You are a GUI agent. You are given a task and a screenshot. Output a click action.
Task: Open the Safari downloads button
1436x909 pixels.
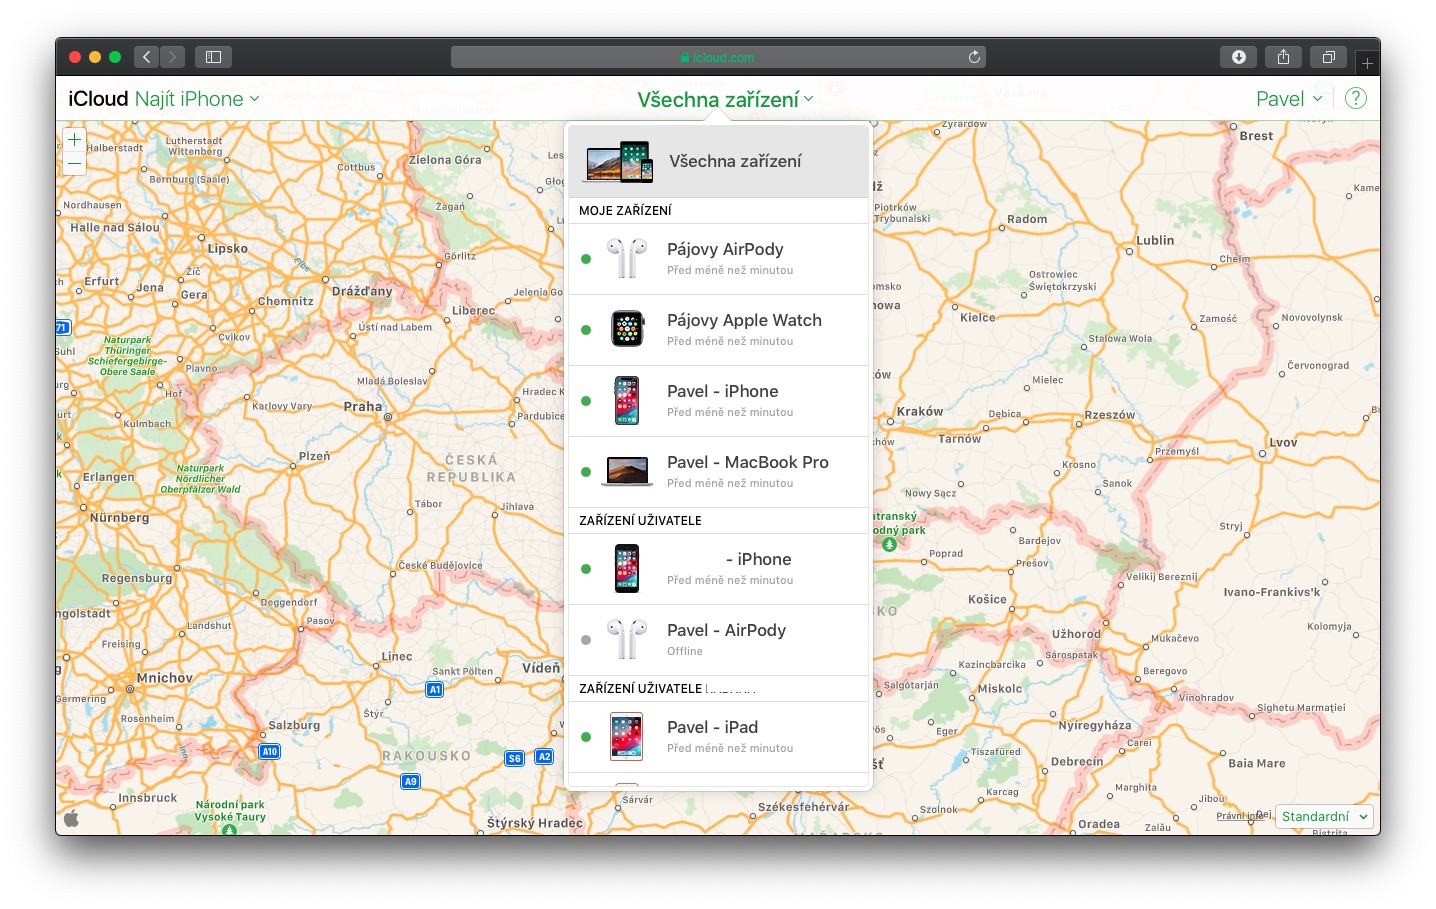click(x=1238, y=57)
